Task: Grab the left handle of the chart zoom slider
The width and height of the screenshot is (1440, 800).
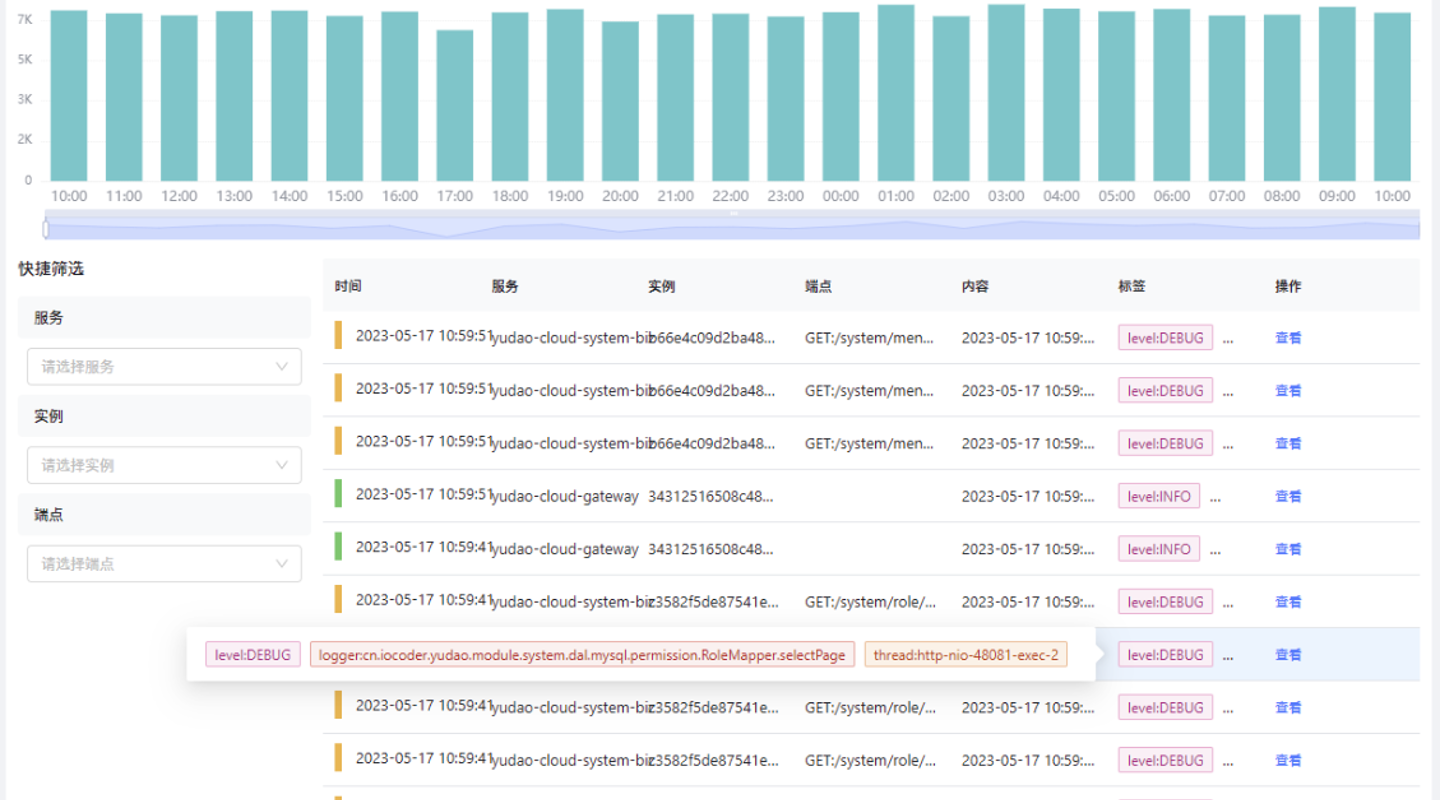Action: pyautogui.click(x=46, y=229)
